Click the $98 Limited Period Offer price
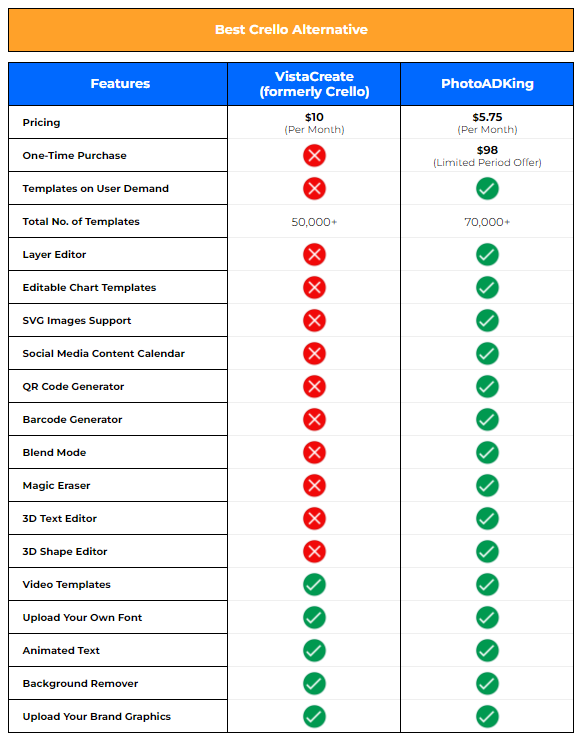 click(x=487, y=156)
